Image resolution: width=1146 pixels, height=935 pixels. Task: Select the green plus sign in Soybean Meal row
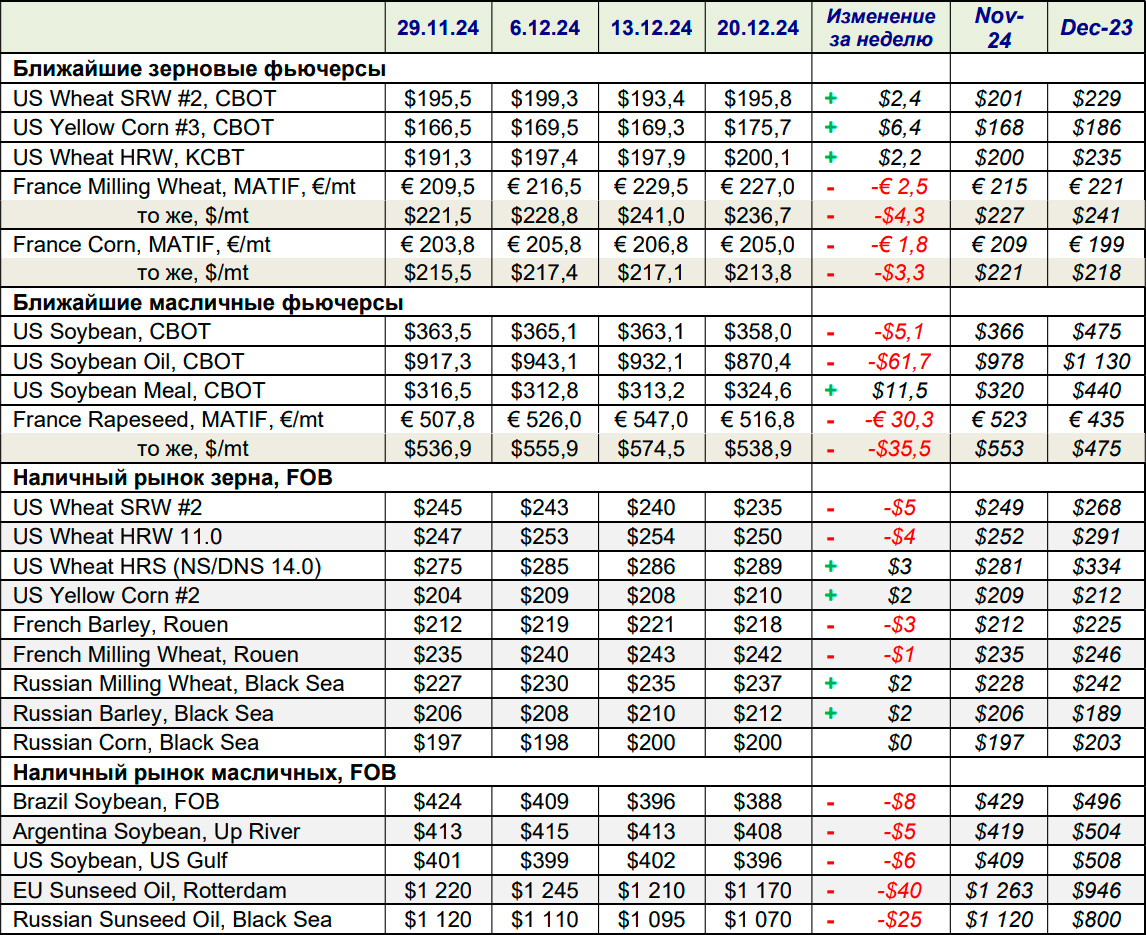tap(830, 390)
